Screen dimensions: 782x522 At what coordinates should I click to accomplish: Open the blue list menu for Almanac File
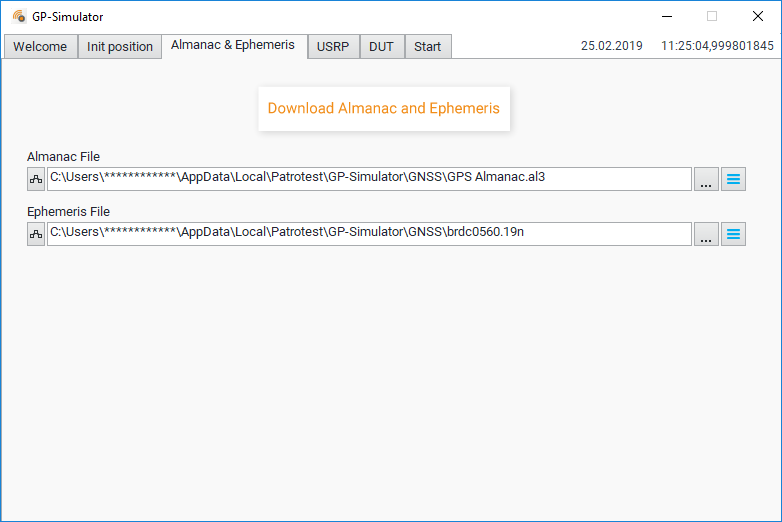pos(733,179)
